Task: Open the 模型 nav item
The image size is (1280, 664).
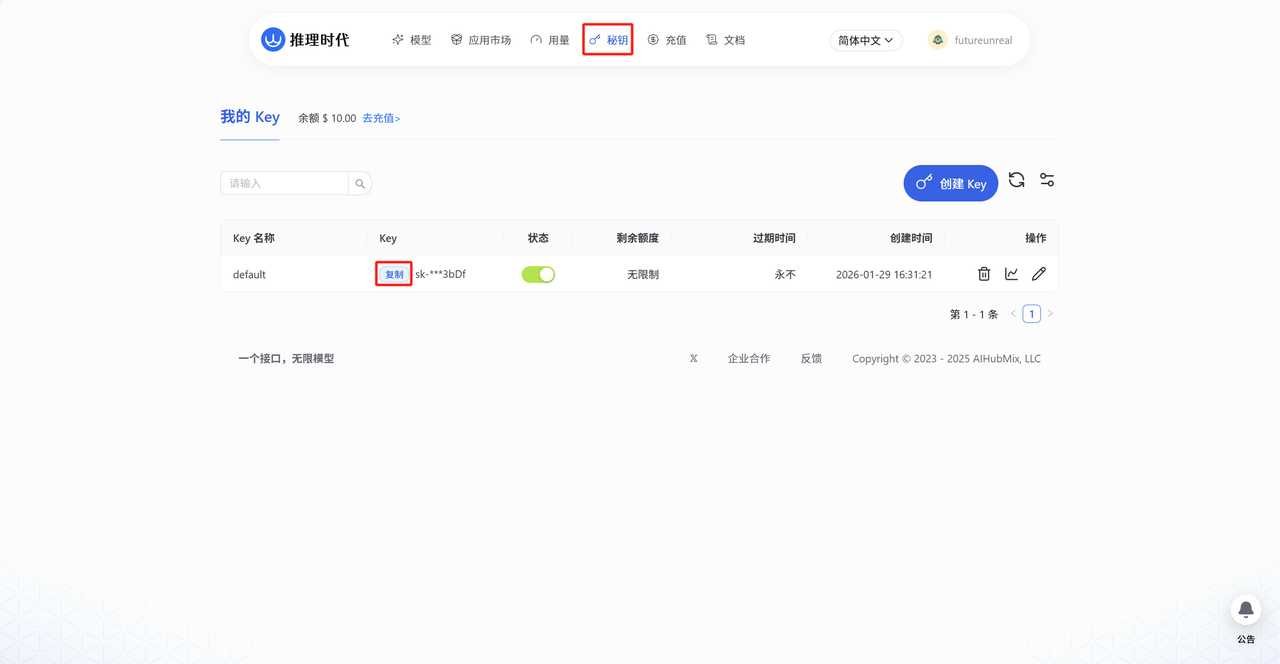Action: pyautogui.click(x=412, y=40)
